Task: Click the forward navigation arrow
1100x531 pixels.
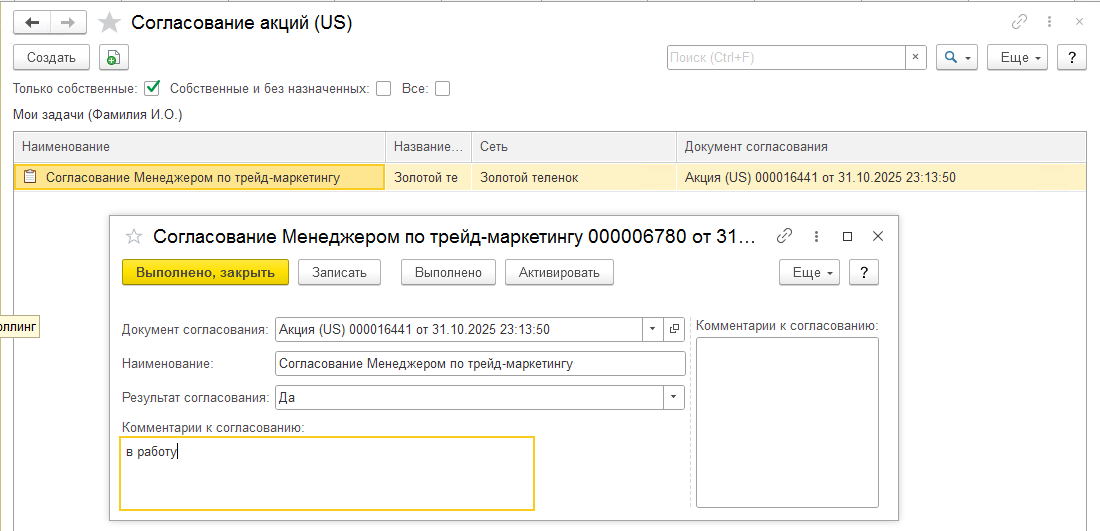Action: point(68,22)
